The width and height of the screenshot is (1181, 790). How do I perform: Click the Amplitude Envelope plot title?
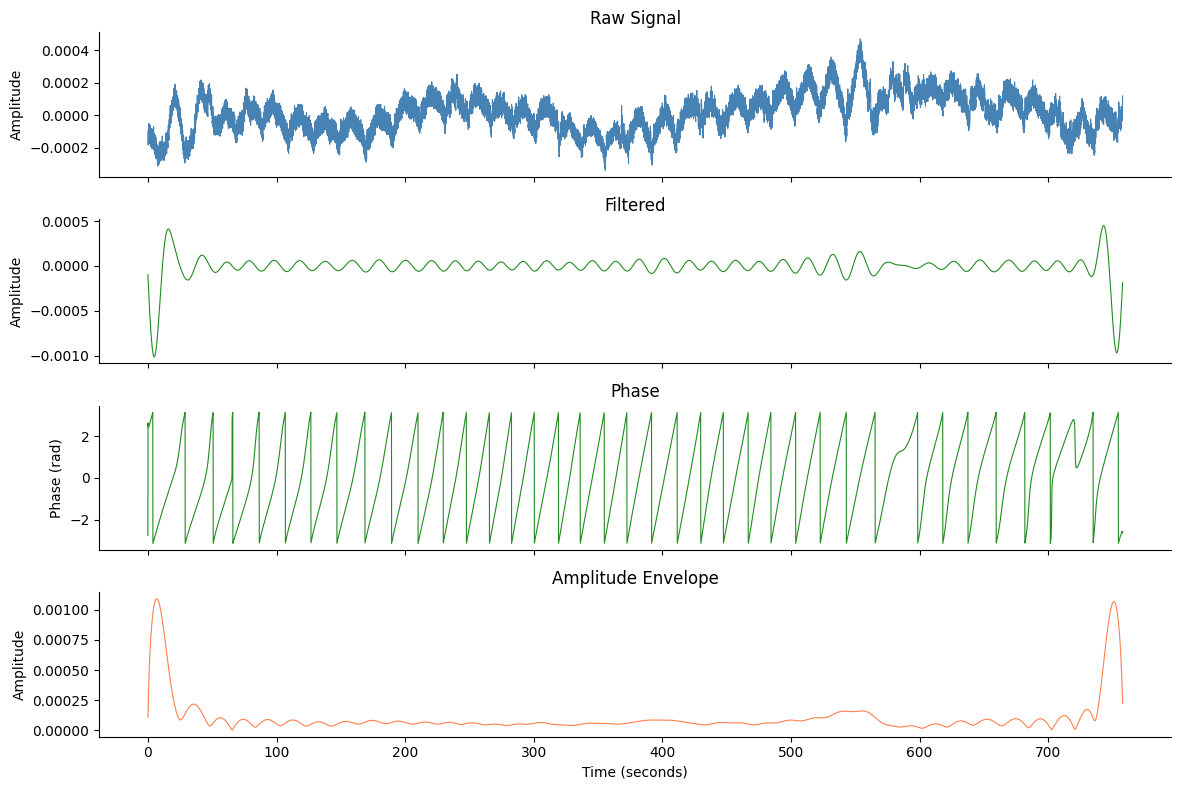click(x=635, y=578)
